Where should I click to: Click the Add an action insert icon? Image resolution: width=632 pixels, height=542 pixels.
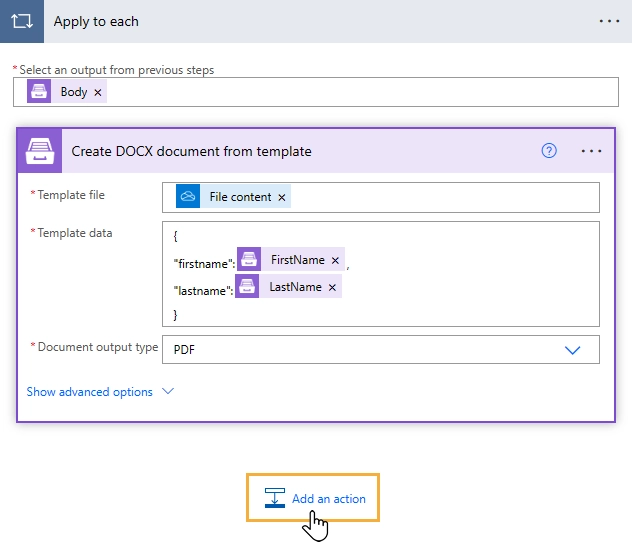pyautogui.click(x=275, y=498)
